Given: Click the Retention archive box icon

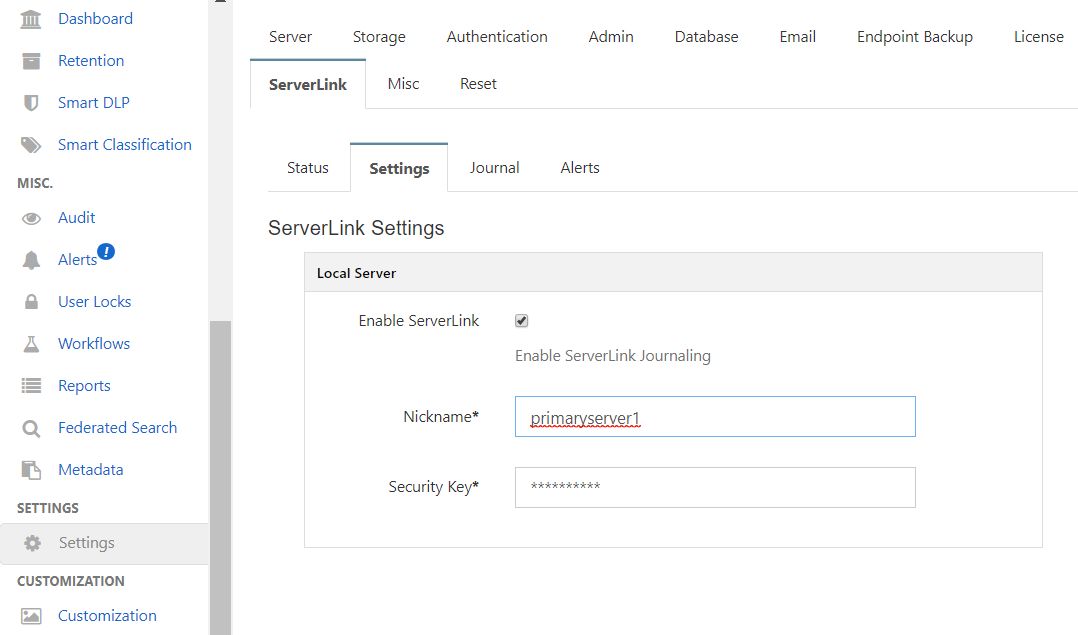Looking at the screenshot, I should (31, 61).
